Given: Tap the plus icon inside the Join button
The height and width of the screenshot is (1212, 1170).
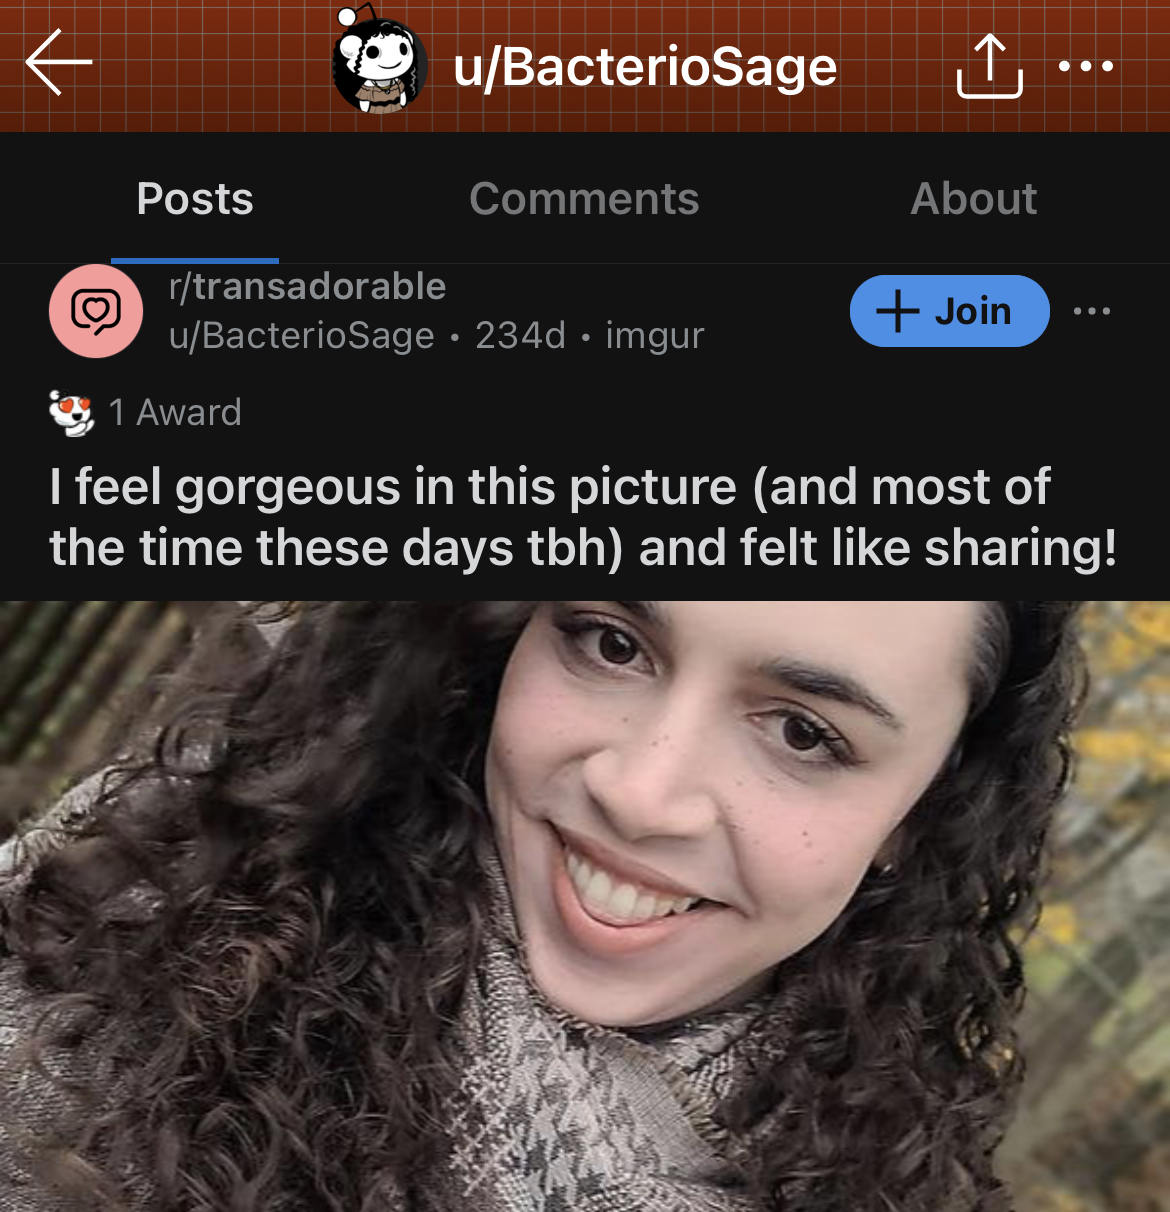Looking at the screenshot, I should click(x=897, y=311).
